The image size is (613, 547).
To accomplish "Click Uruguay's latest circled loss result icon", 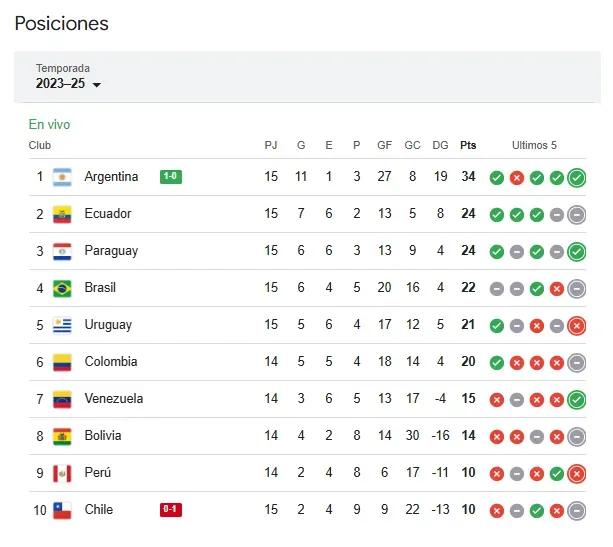I will 576,326.
